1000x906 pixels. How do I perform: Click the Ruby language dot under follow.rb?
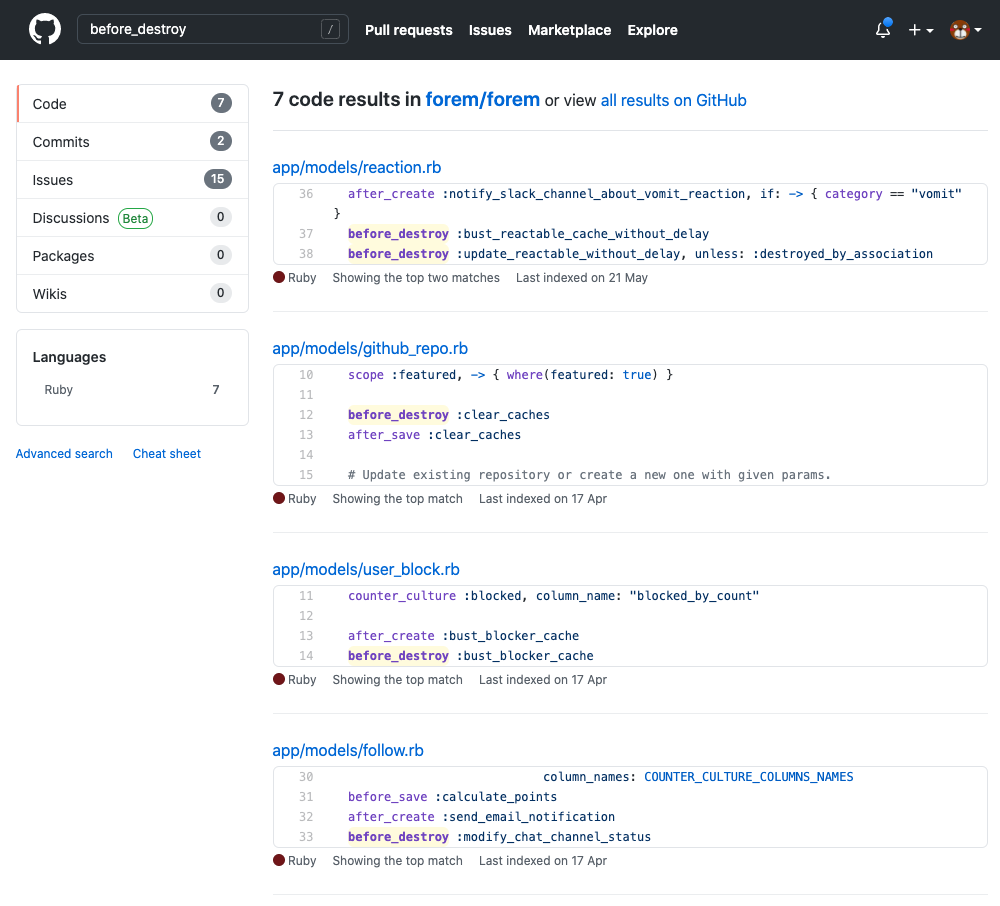coord(279,860)
